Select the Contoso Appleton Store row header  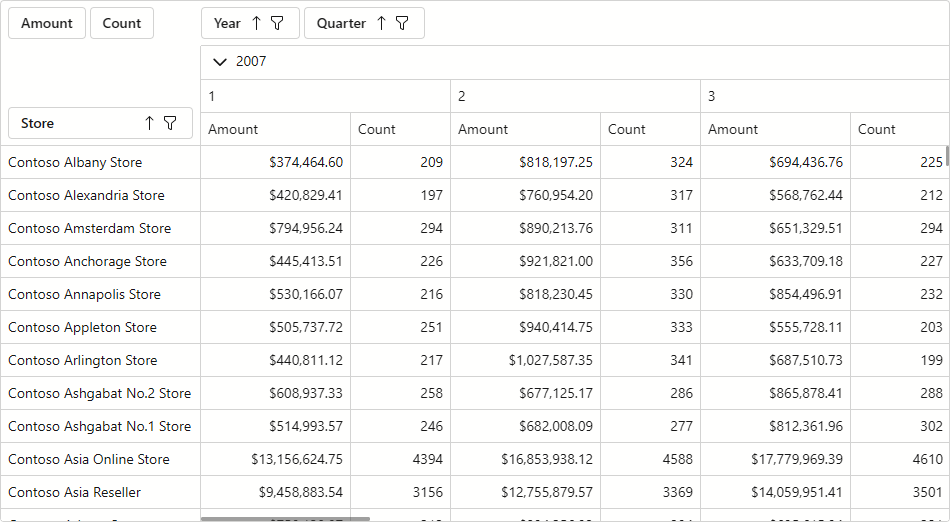click(x=101, y=327)
